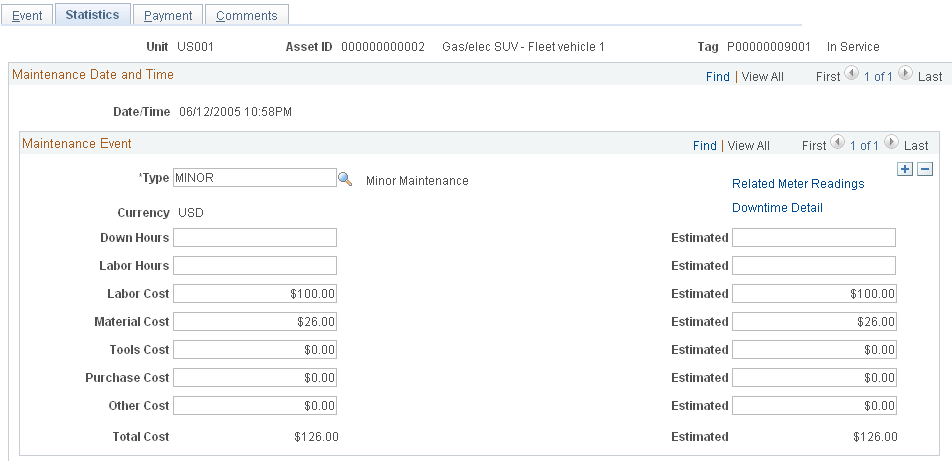Click the Unit value US001
This screenshot has height=461, width=952.
(195, 47)
